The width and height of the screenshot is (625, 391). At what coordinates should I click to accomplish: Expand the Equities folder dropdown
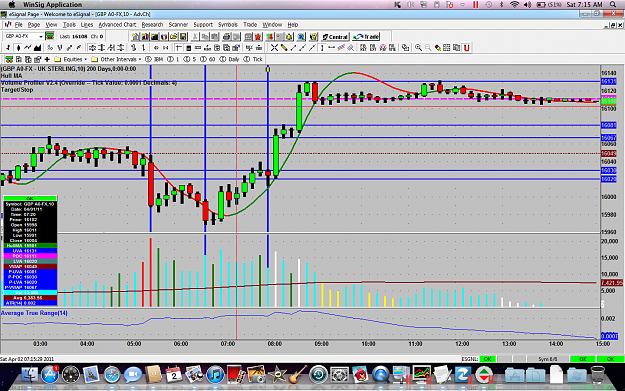click(72, 59)
